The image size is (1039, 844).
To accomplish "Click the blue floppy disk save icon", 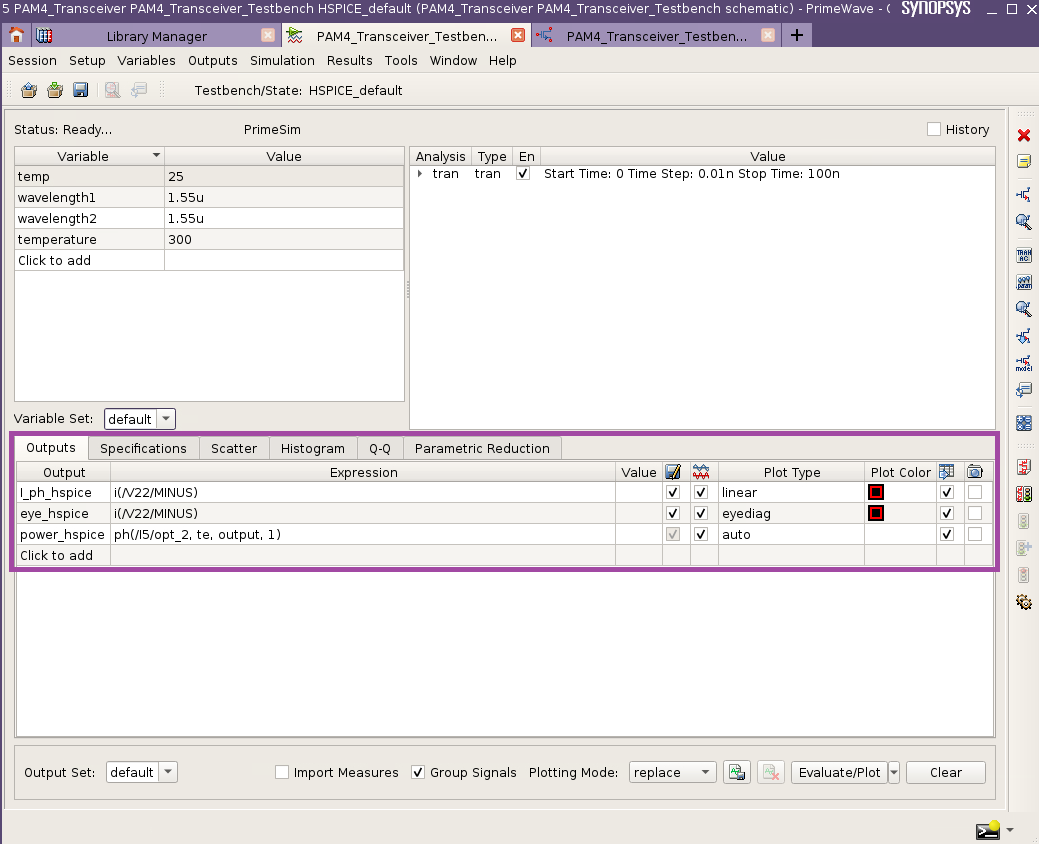I will click(80, 90).
